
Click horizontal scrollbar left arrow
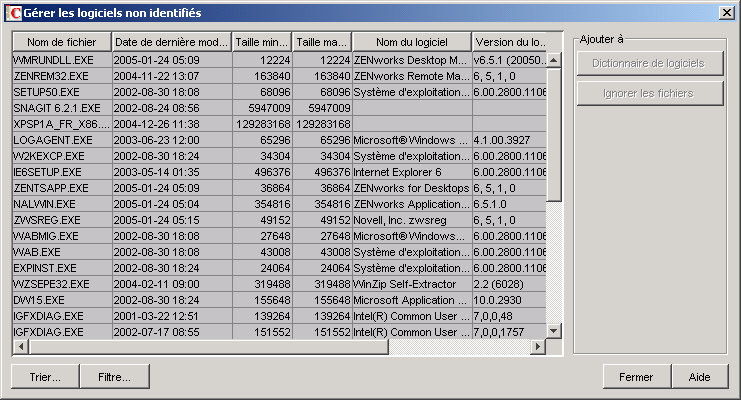pos(20,347)
